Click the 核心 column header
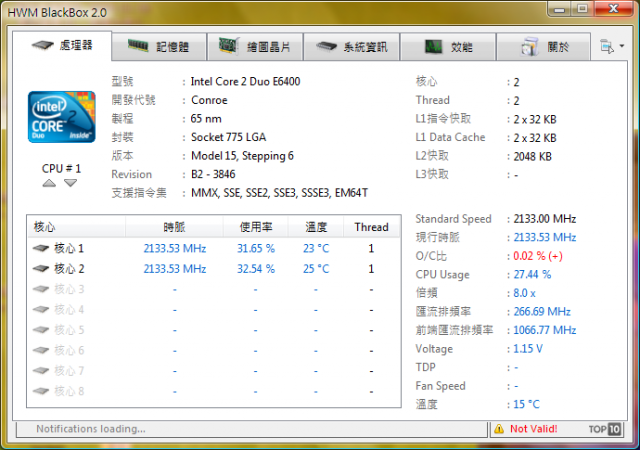The height and width of the screenshot is (450, 640). (76, 227)
